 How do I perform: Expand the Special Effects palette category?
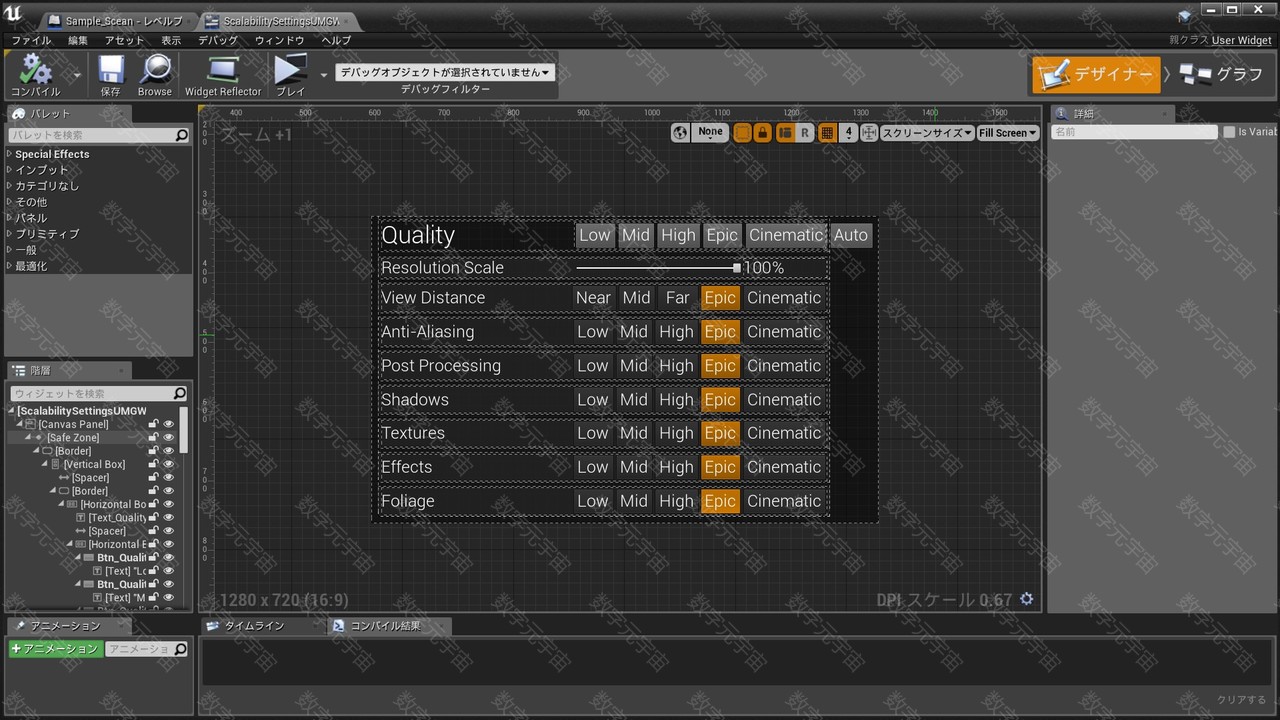tap(9, 154)
